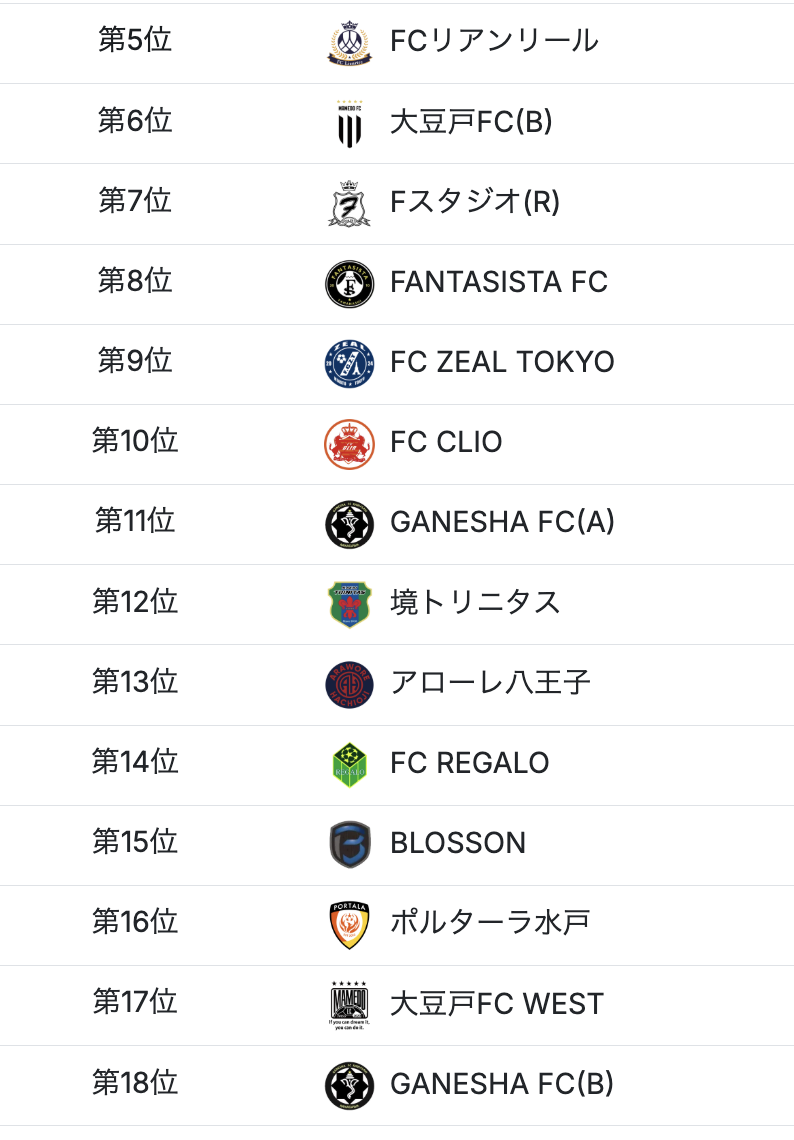Click the 境トリニタス green shield crest
The width and height of the screenshot is (794, 1140).
349,604
